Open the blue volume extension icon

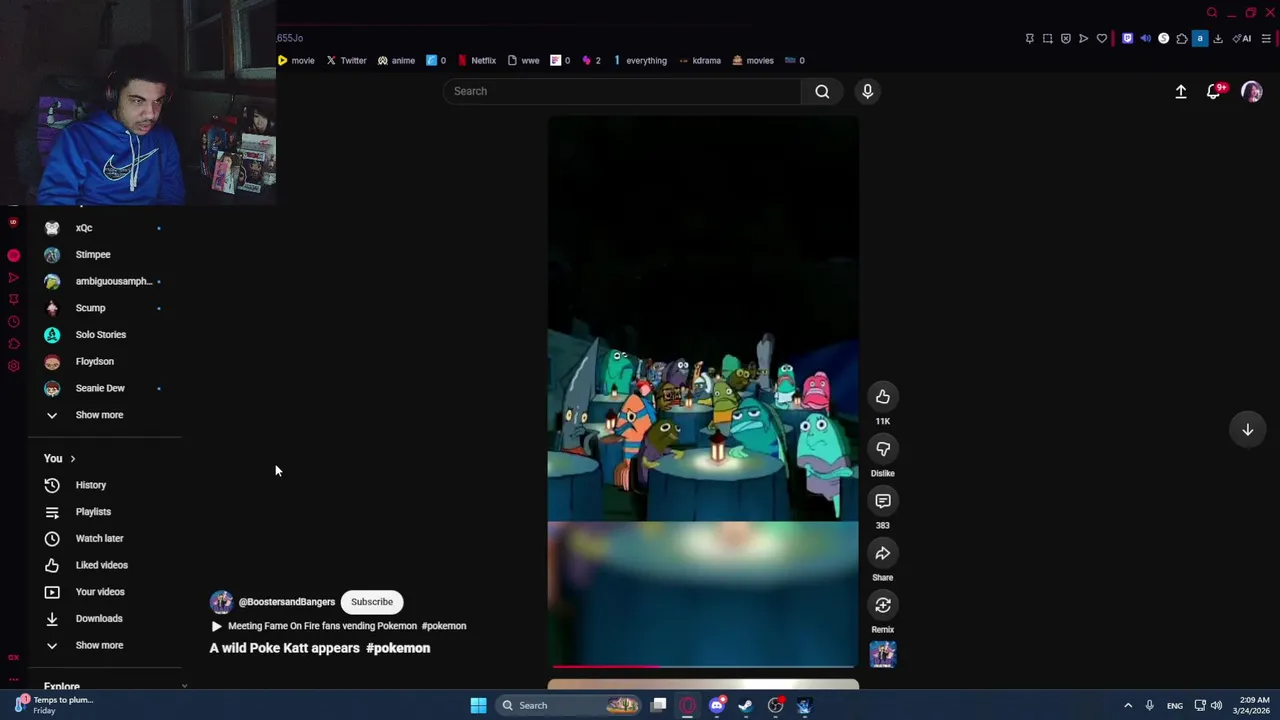[x=1146, y=38]
